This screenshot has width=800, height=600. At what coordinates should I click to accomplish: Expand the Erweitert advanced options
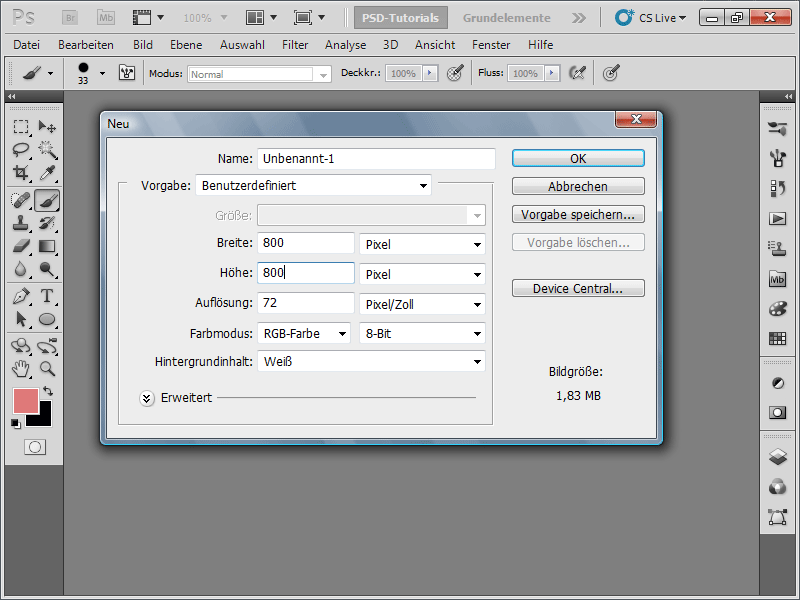pos(147,398)
